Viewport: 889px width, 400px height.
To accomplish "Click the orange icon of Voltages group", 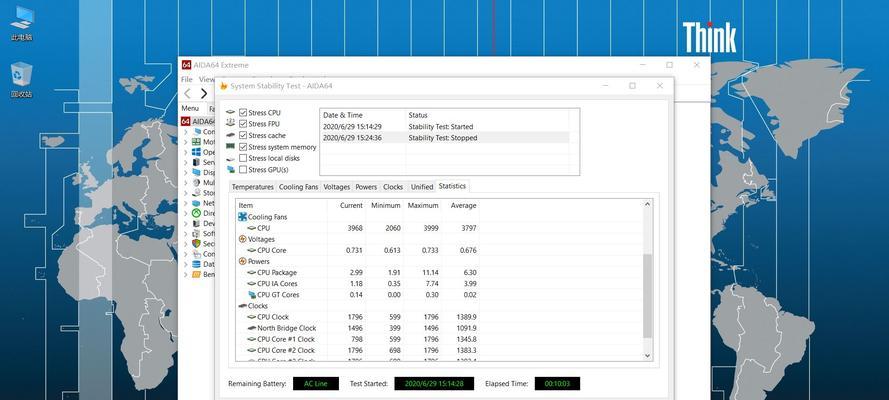I will pos(242,239).
